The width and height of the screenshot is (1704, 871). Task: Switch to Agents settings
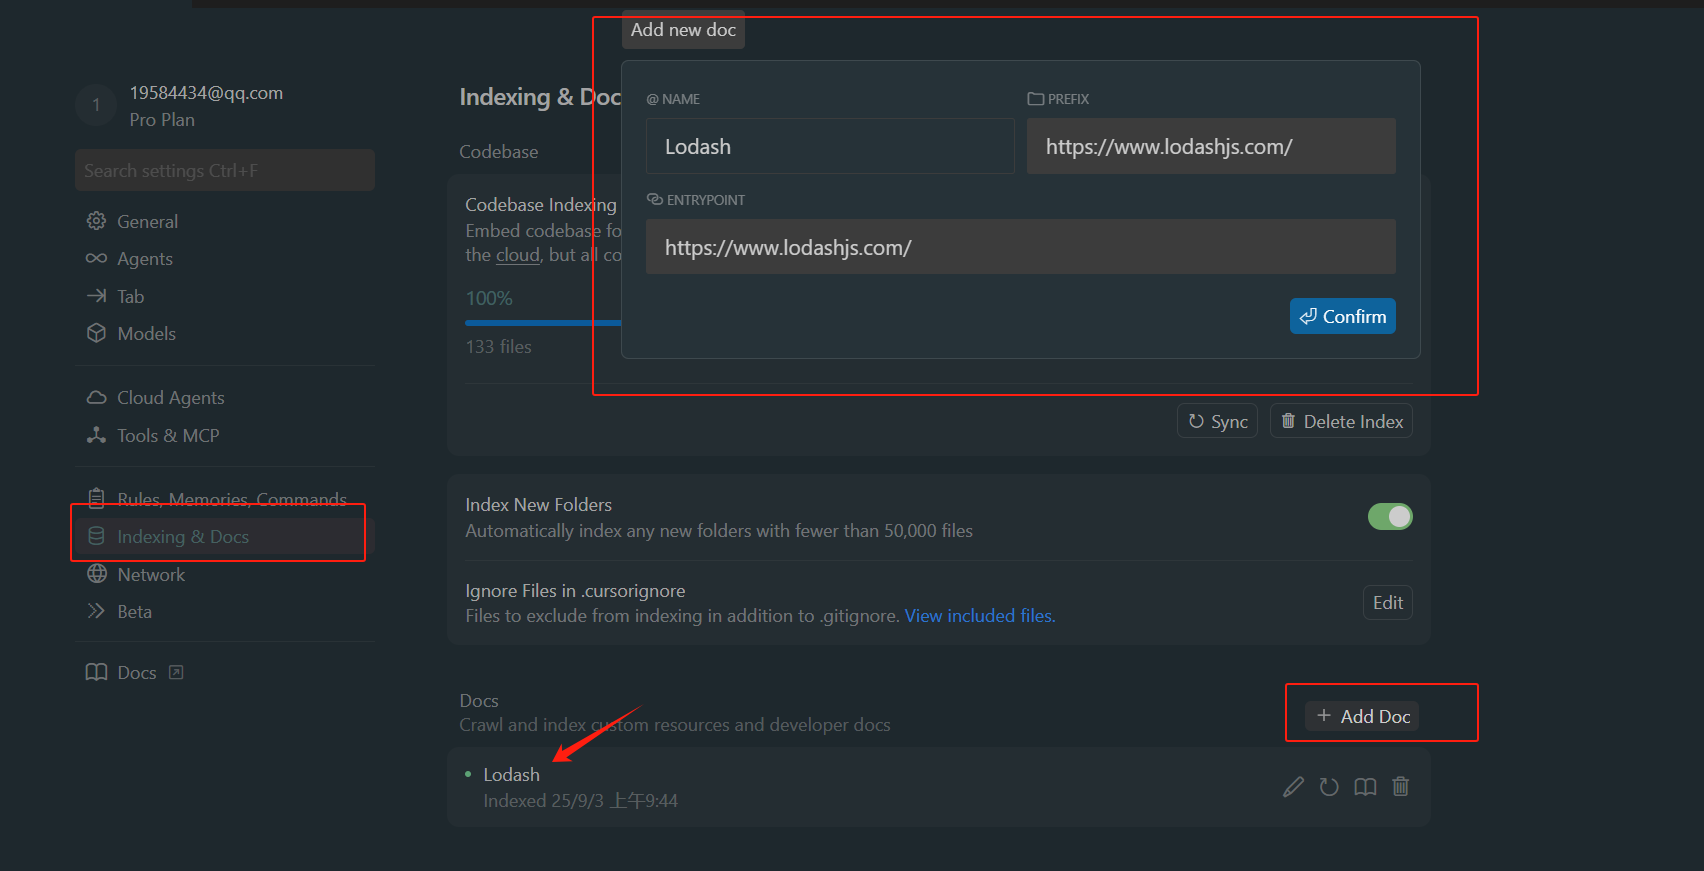tap(144, 259)
